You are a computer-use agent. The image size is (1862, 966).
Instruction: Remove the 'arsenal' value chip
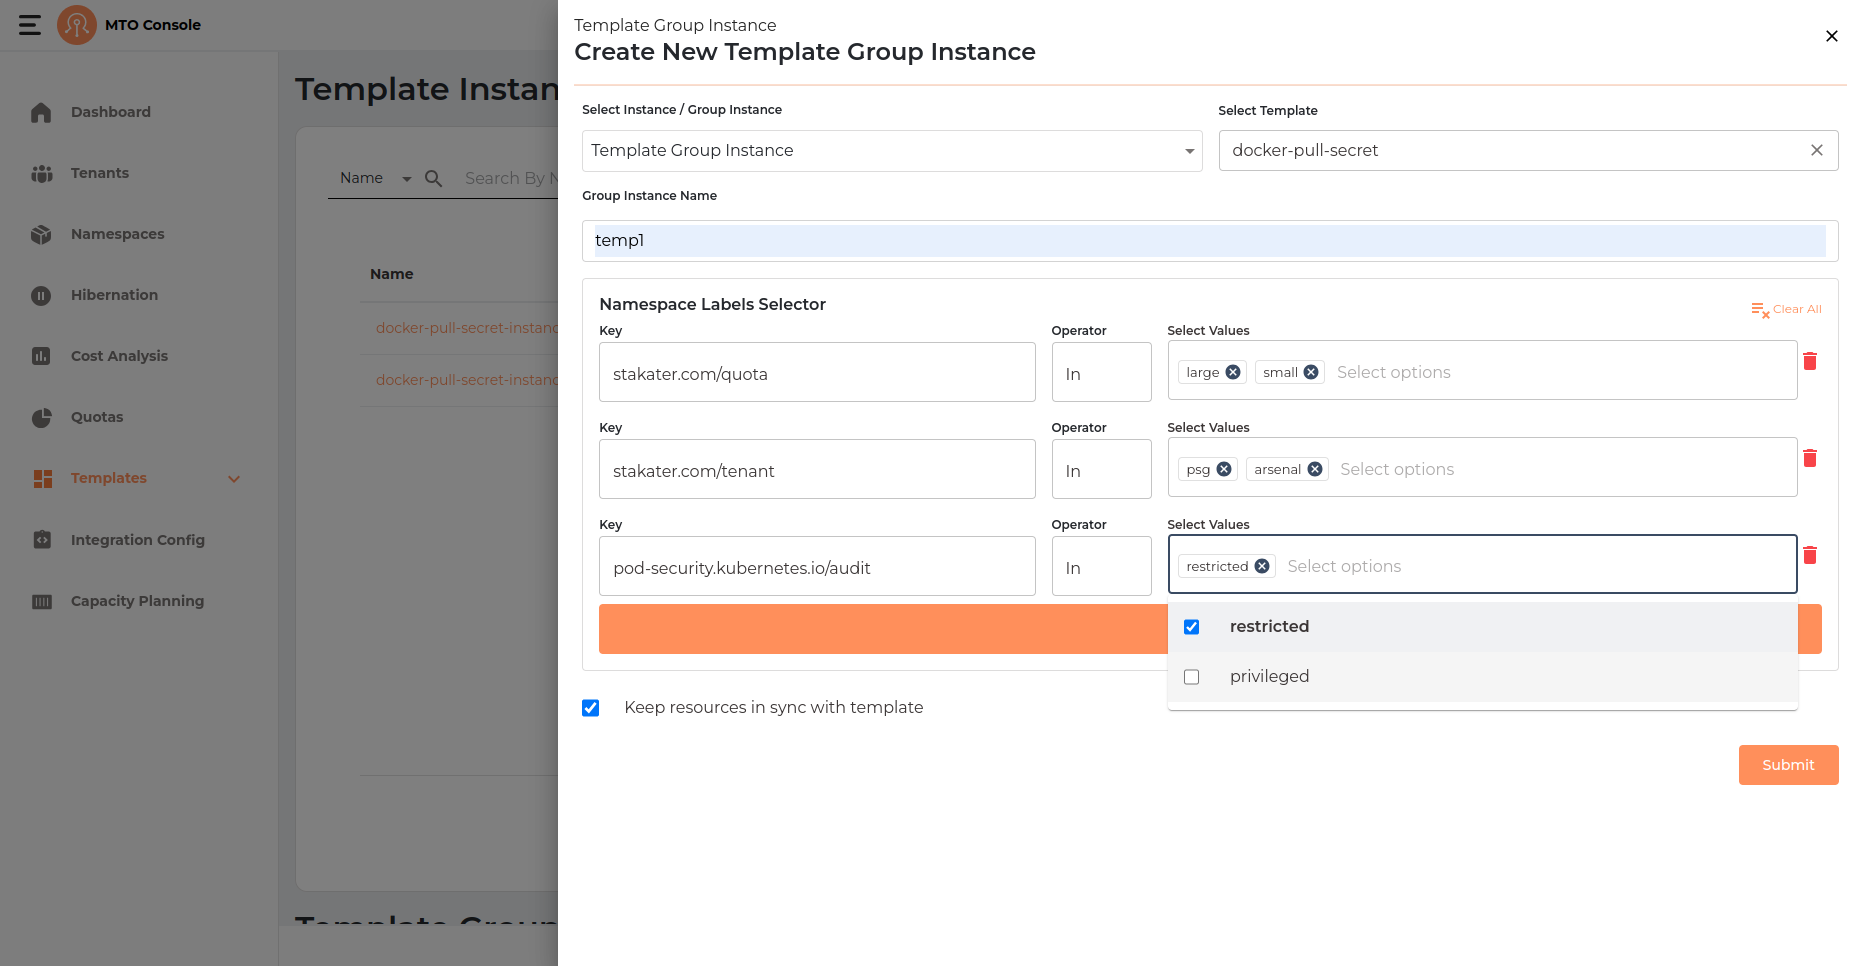1315,469
